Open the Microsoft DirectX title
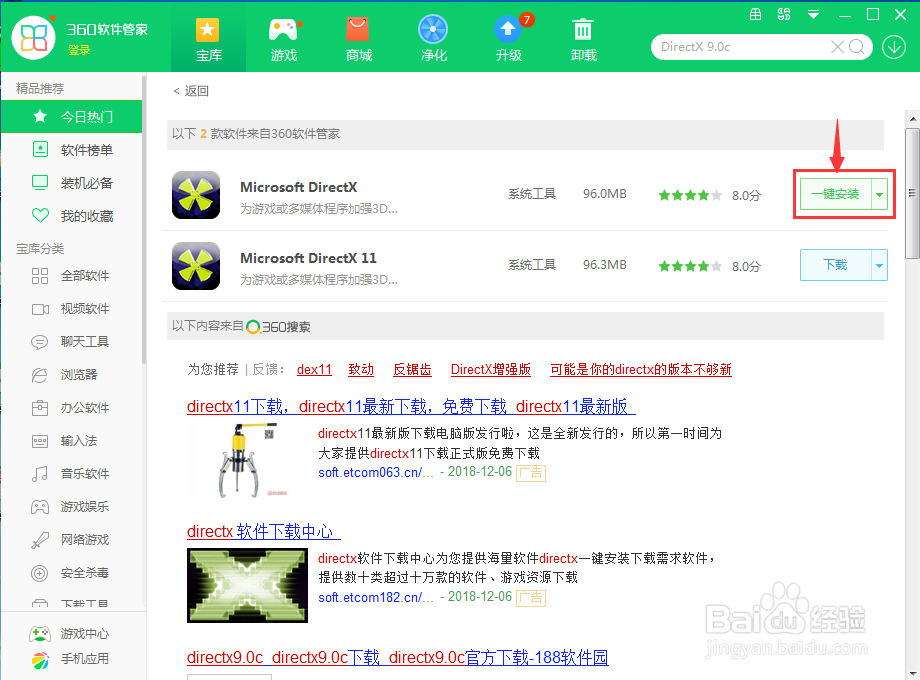 coord(299,187)
